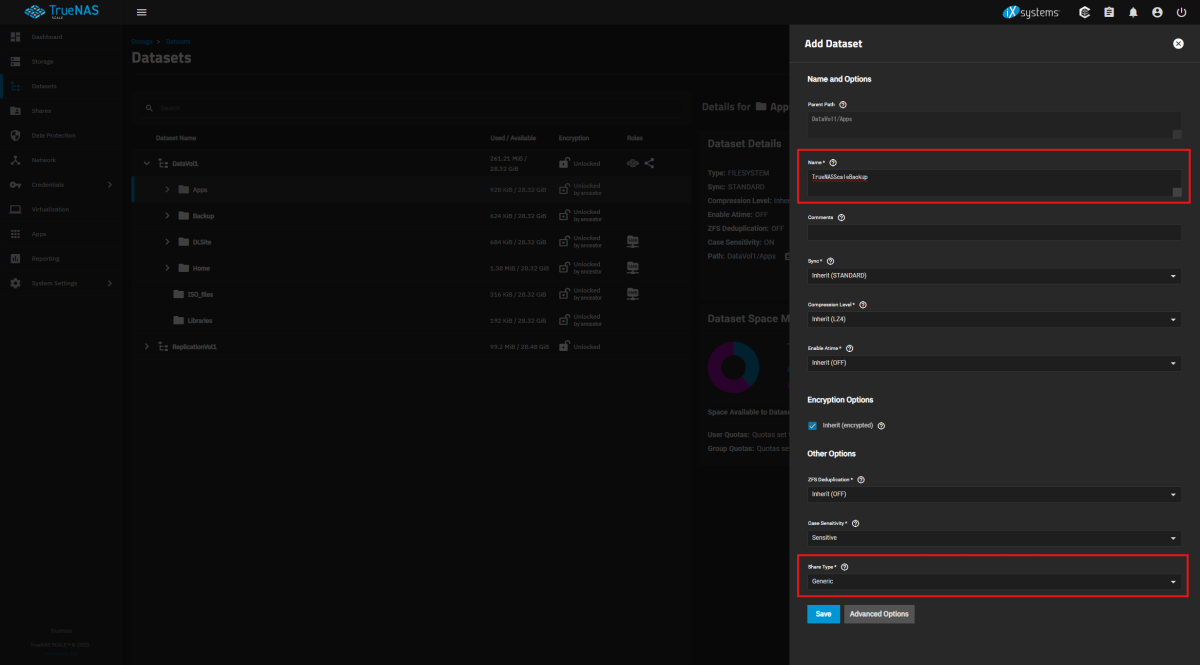Viewport: 1200px width, 665px height.
Task: Click the iXsystems logo
Action: pos(1030,12)
